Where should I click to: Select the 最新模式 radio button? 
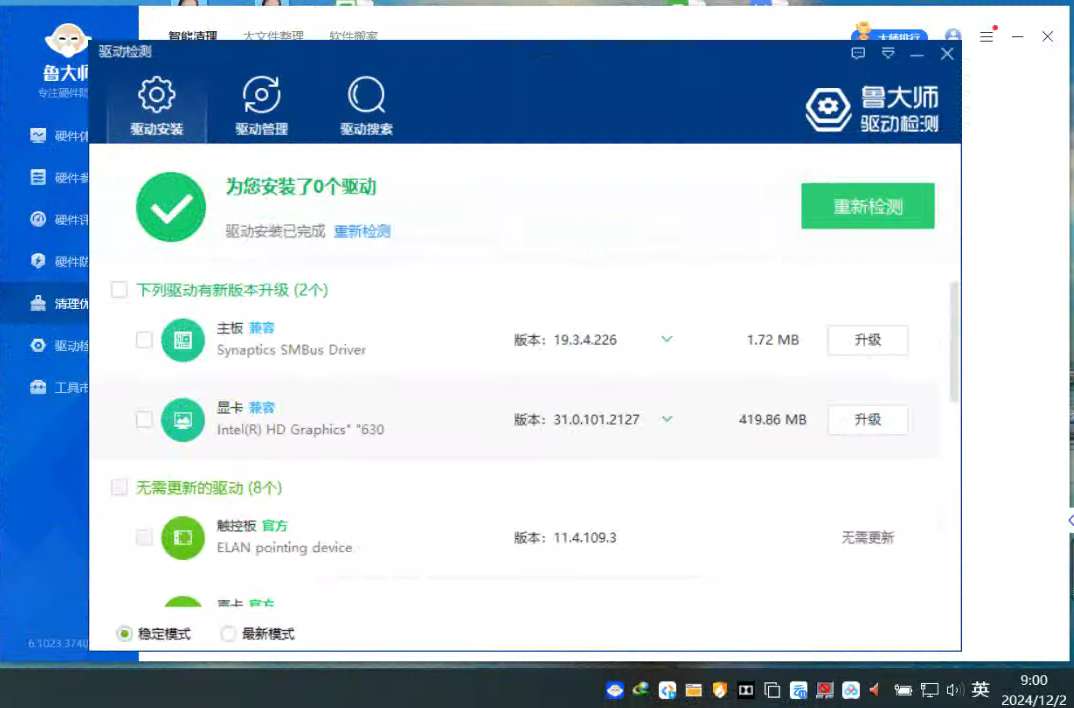coord(228,633)
